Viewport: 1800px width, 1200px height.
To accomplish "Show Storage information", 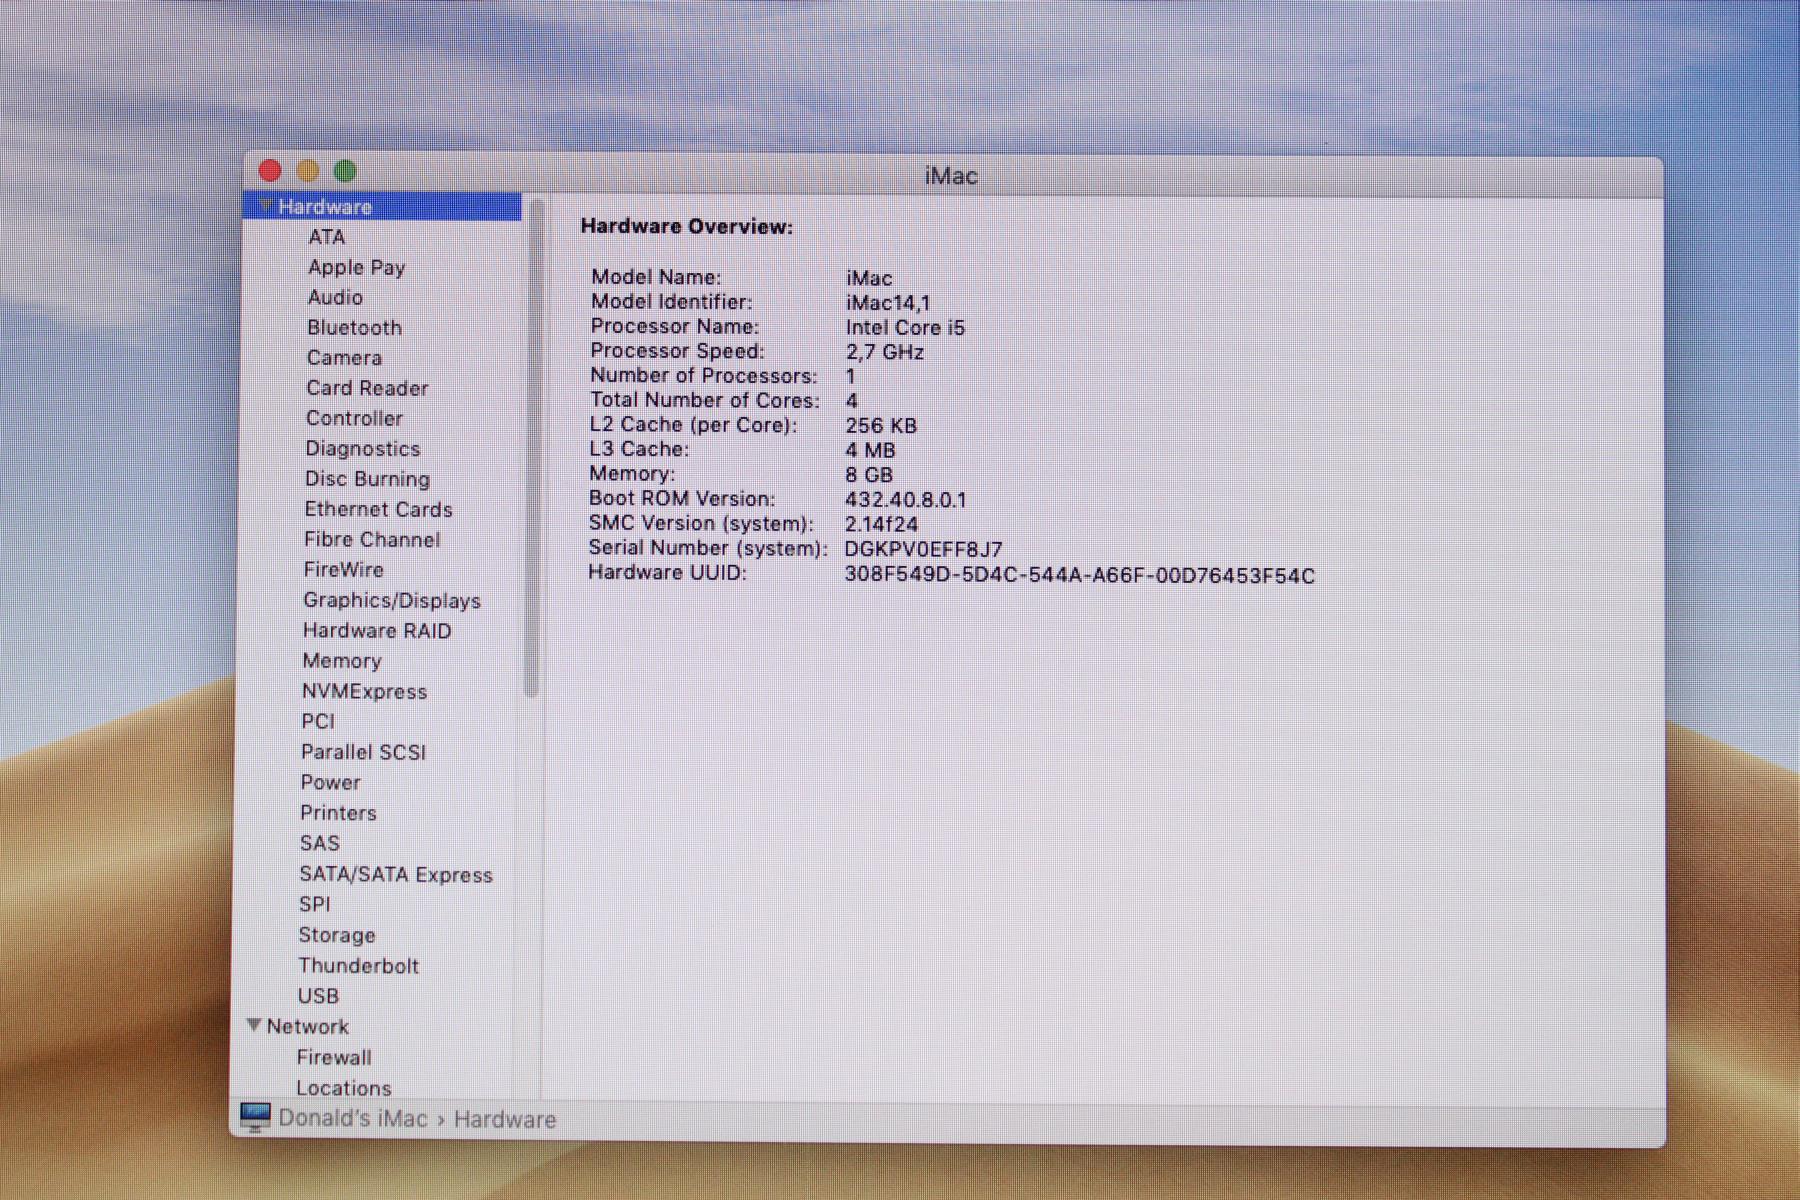I will [x=337, y=936].
